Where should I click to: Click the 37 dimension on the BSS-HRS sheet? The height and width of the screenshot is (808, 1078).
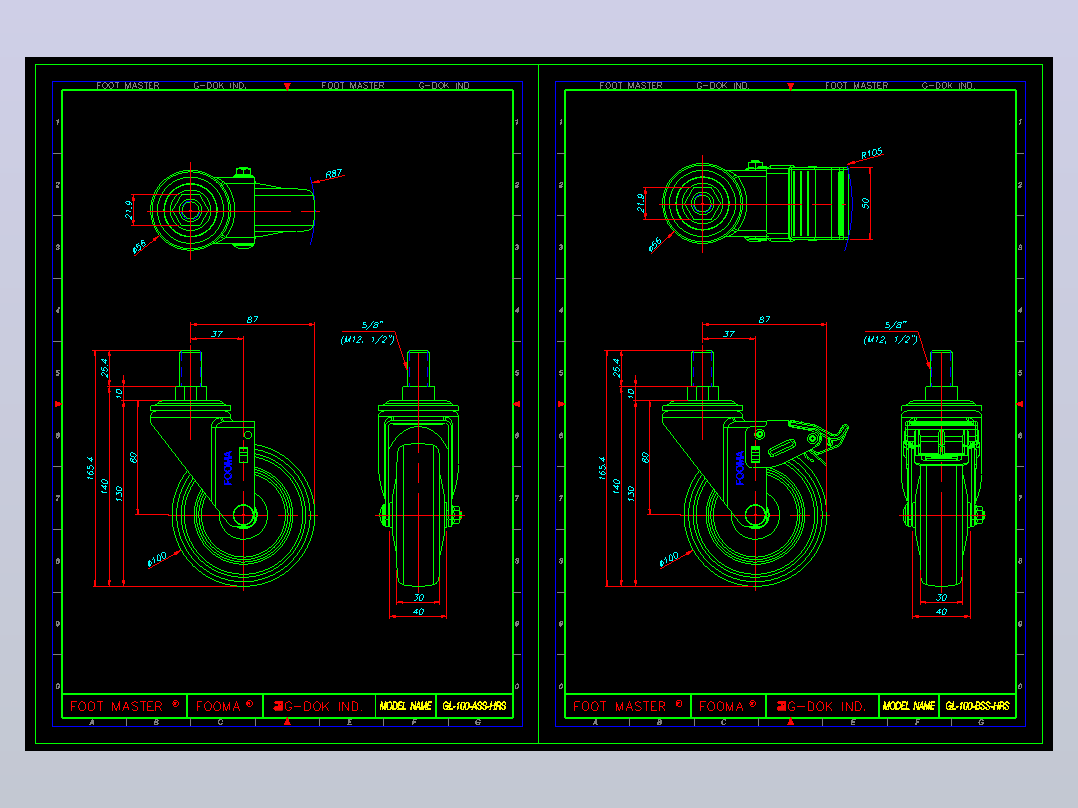(729, 334)
